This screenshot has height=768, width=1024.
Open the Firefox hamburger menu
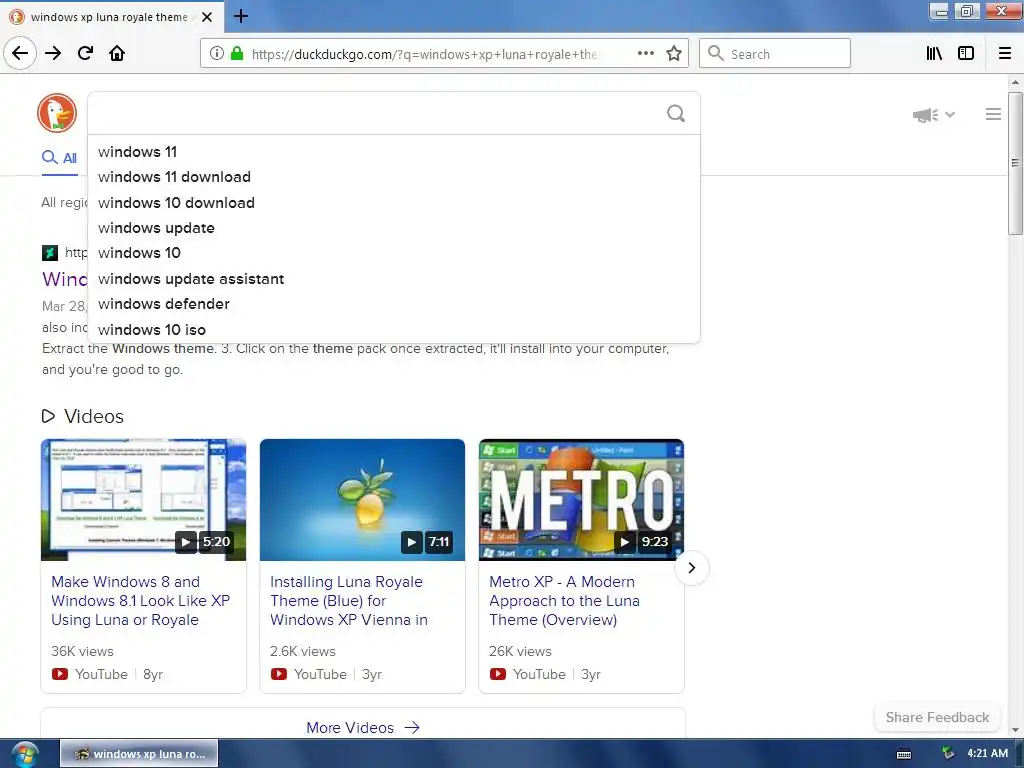(1005, 54)
